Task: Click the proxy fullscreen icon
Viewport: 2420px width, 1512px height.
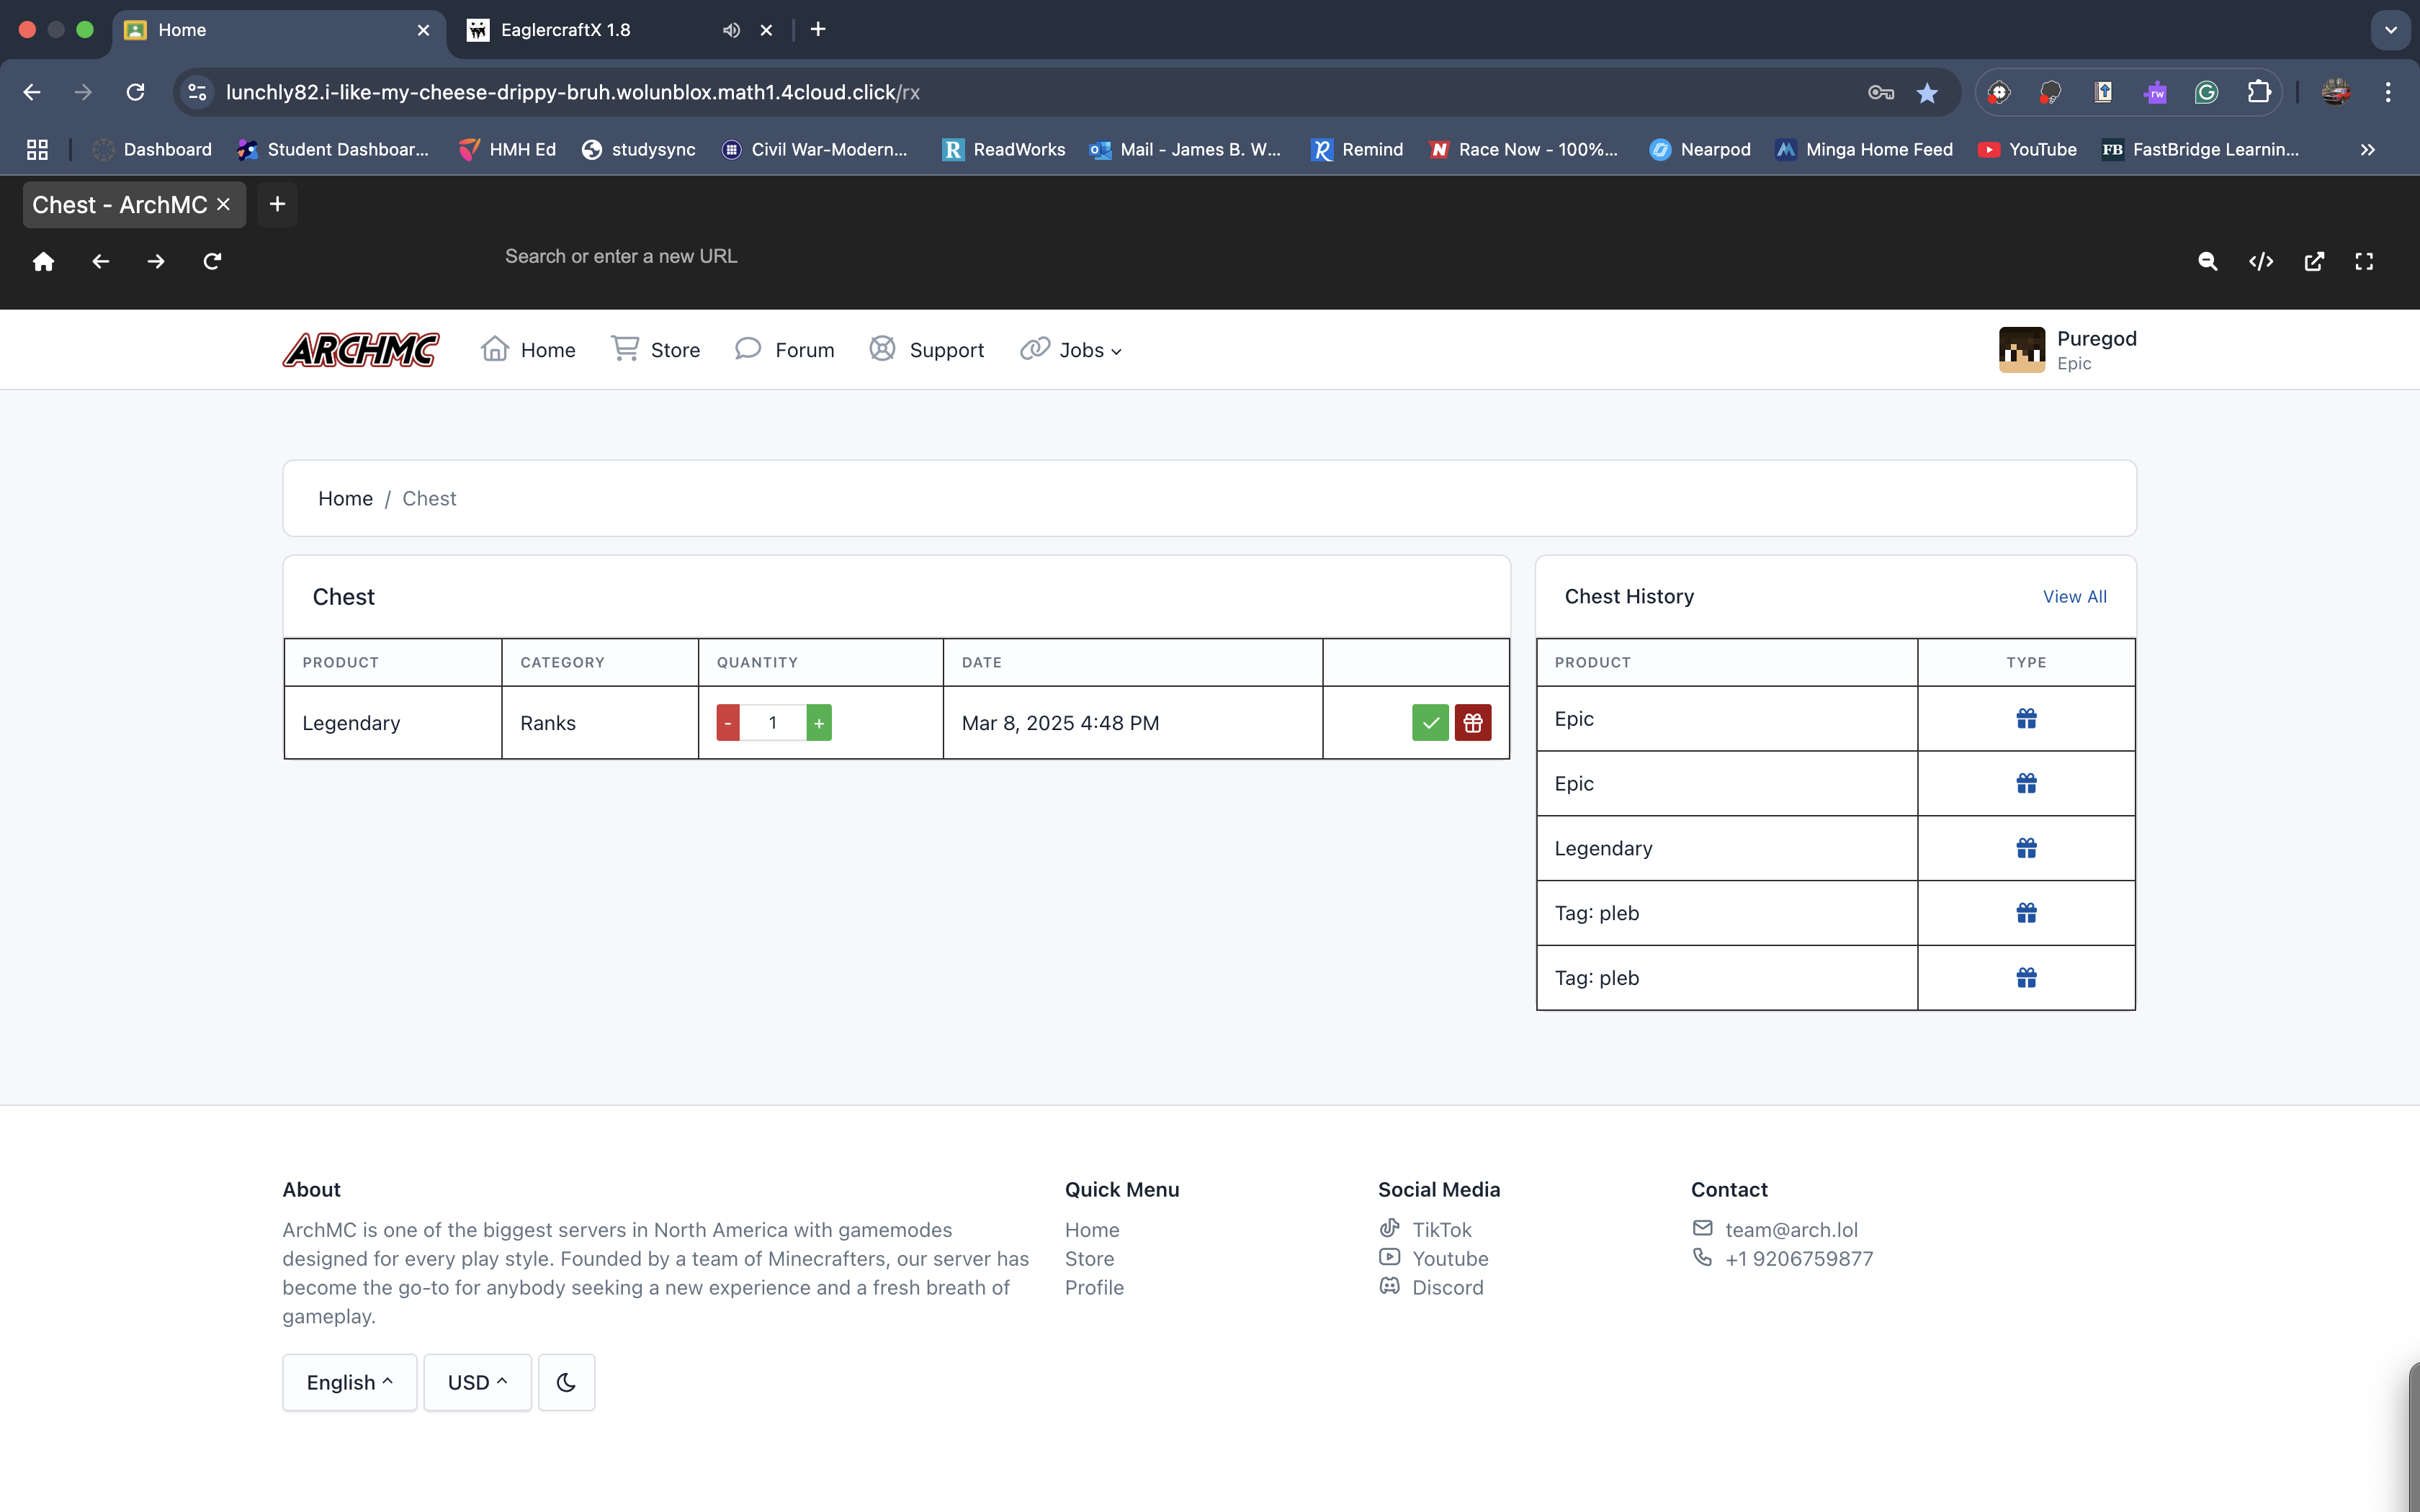Action: click(2364, 261)
